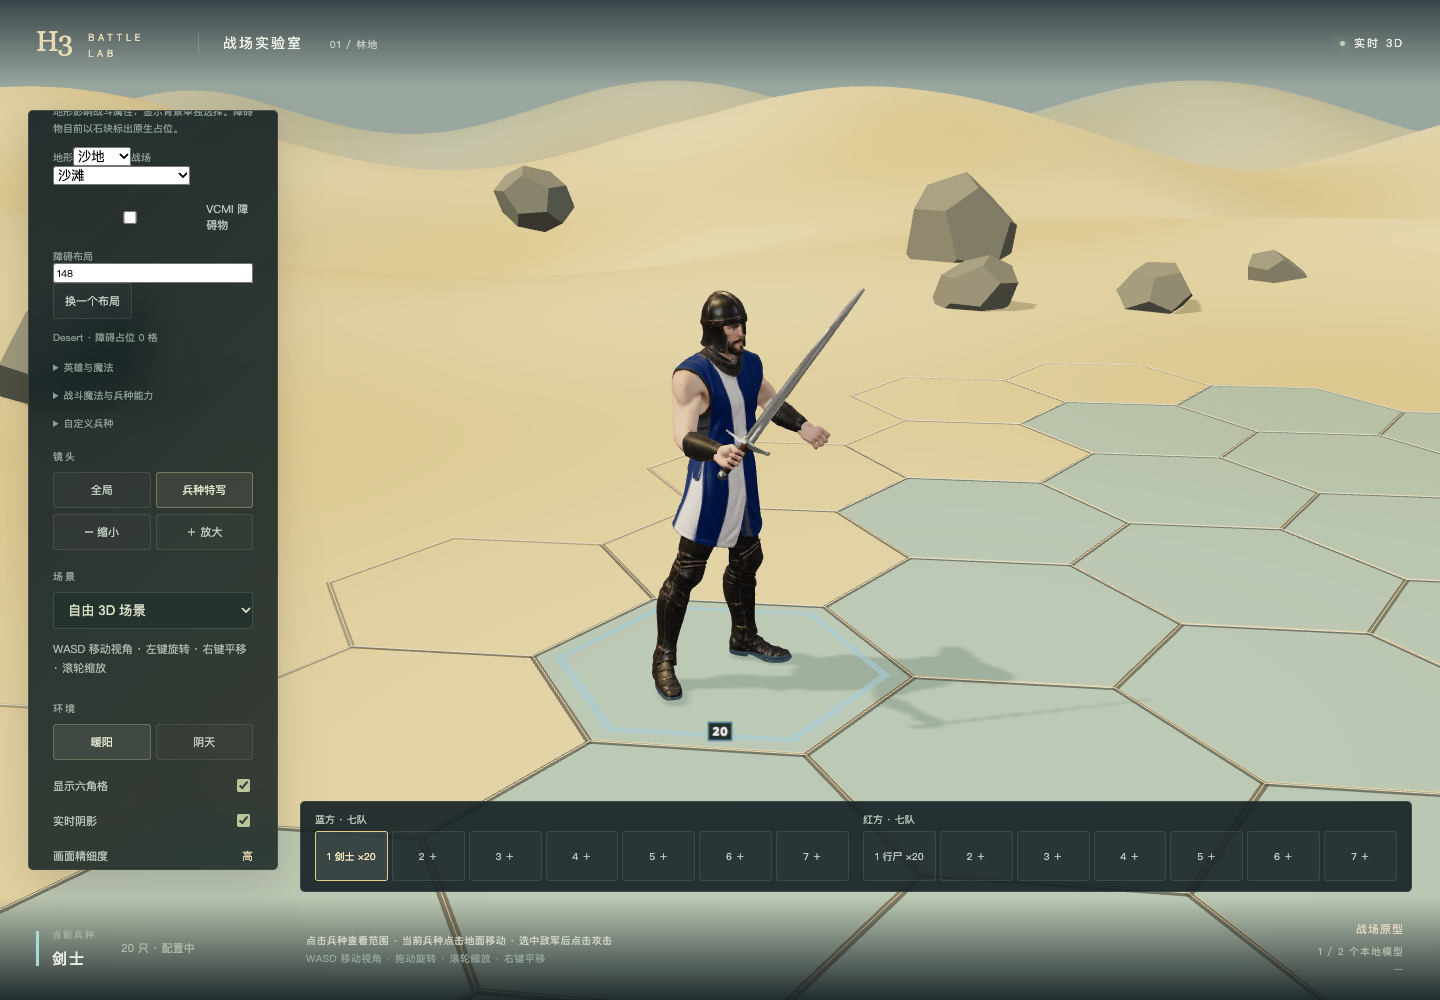1440x1000 pixels.
Task: Click the 画面精细度 value 高
Action: tap(247, 856)
